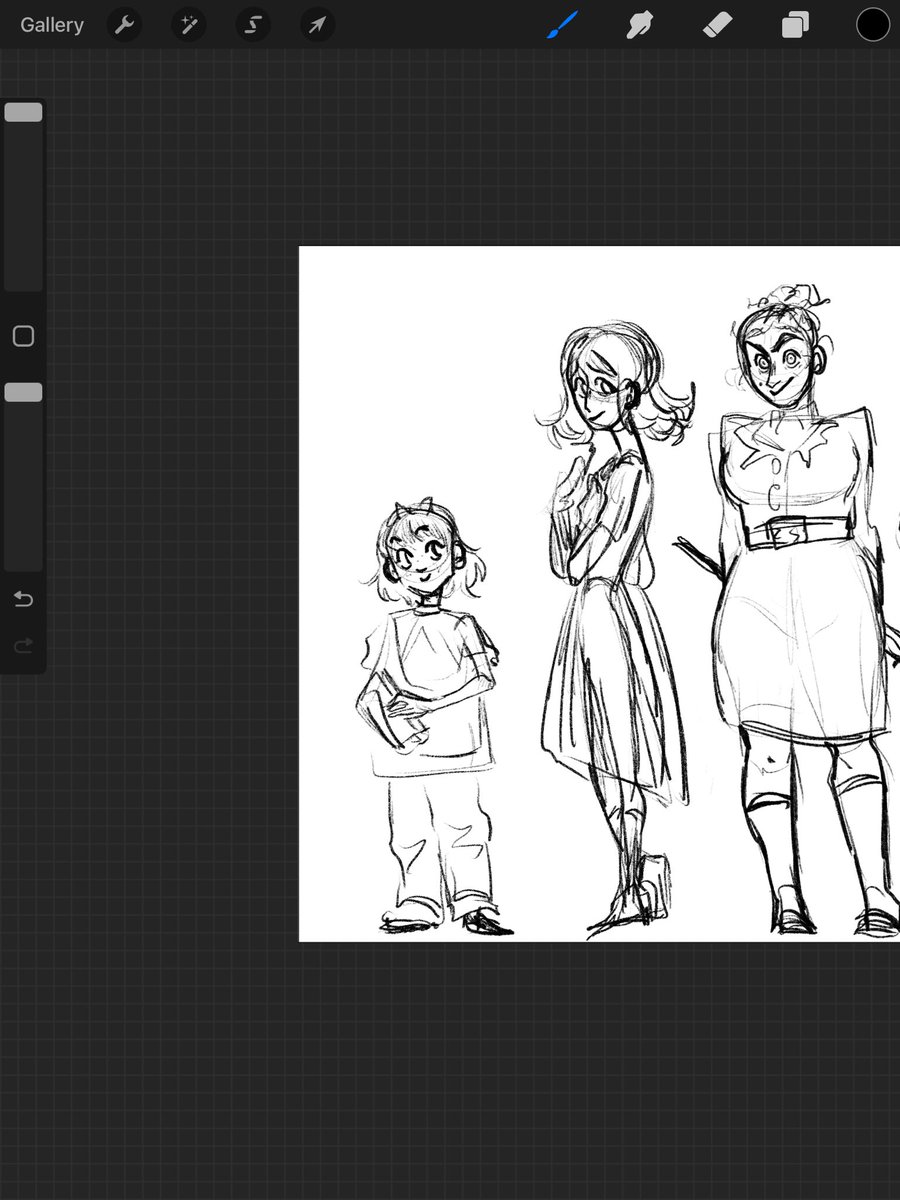Undo the last stroke
The width and height of the screenshot is (900, 1200).
(23, 599)
